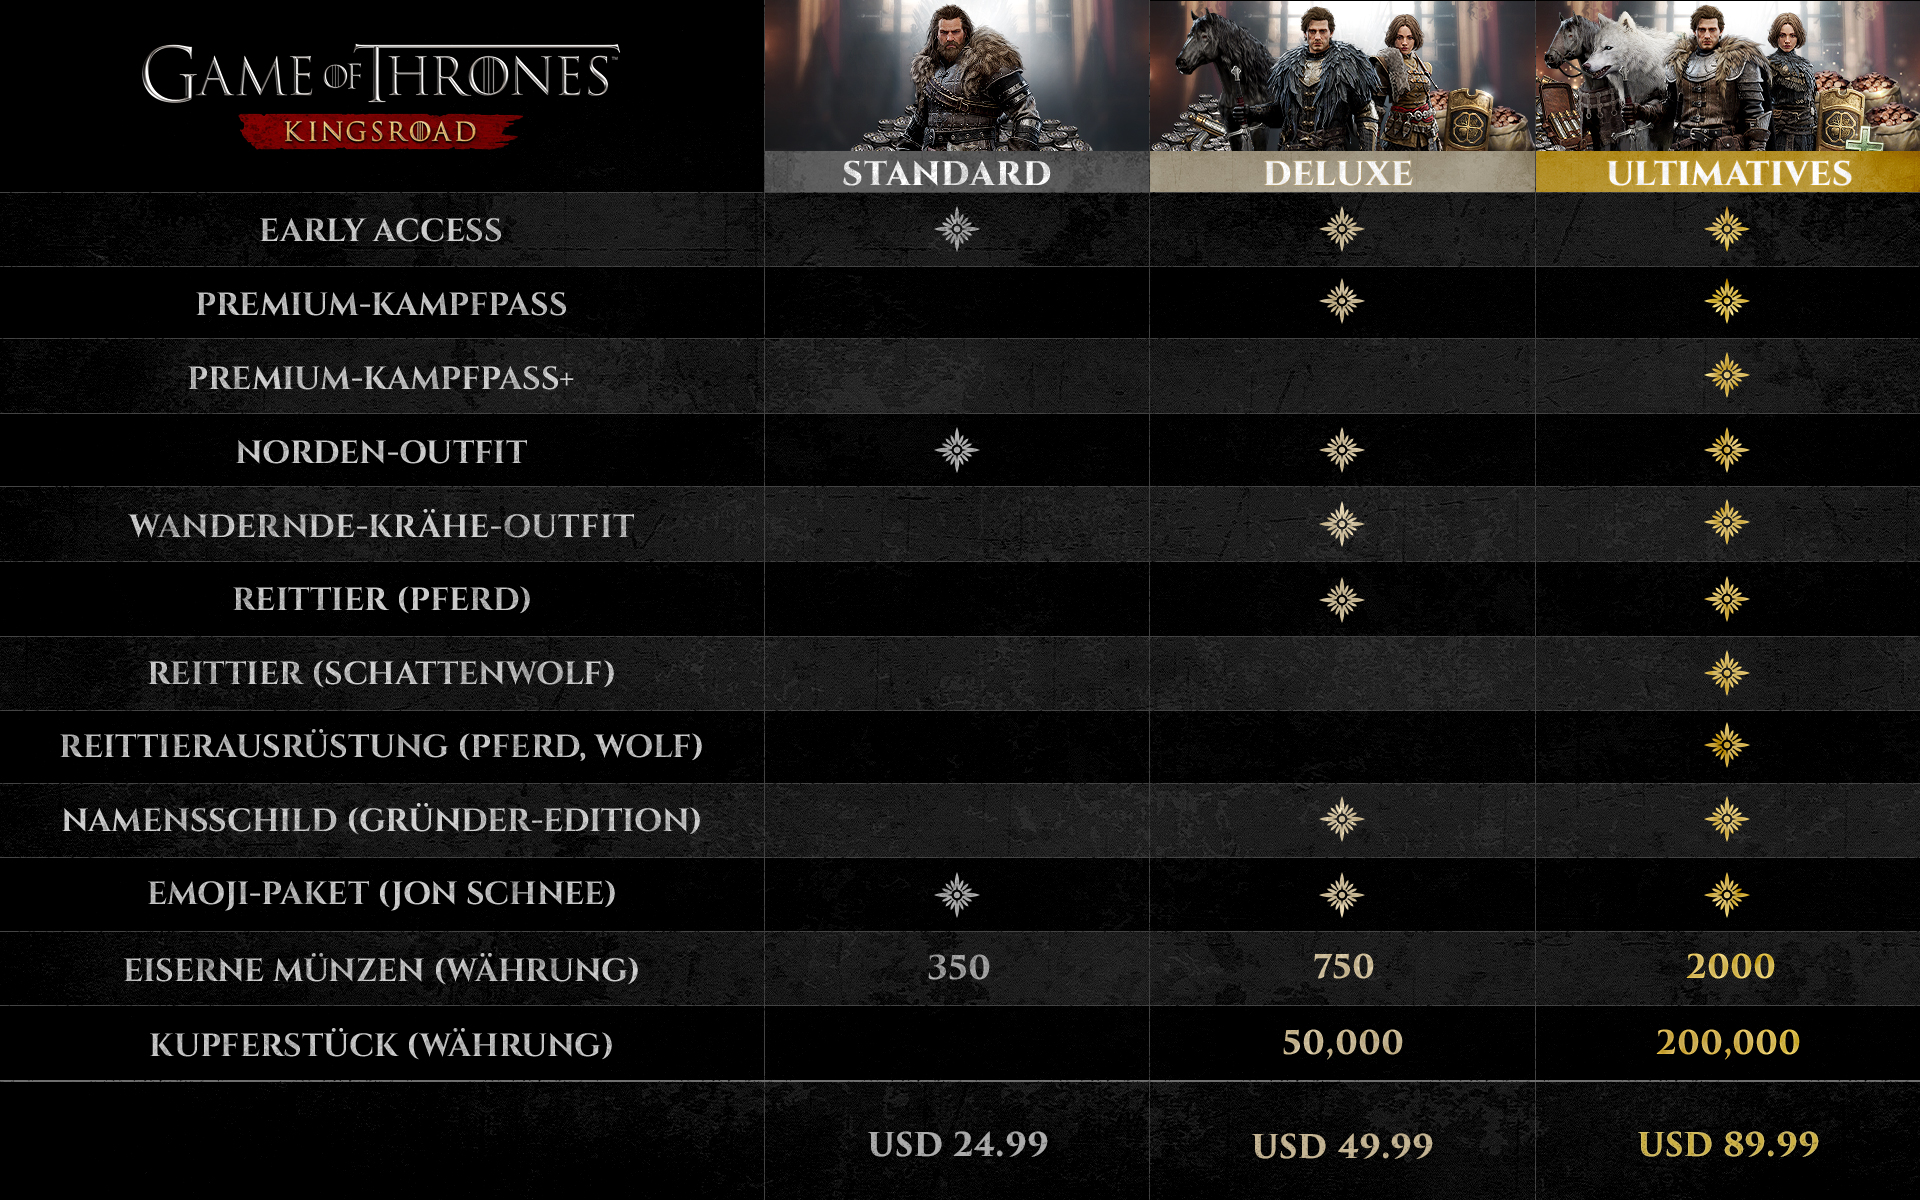The image size is (1920, 1200).
Task: Click the USD 24.99 price
Action: (958, 1143)
